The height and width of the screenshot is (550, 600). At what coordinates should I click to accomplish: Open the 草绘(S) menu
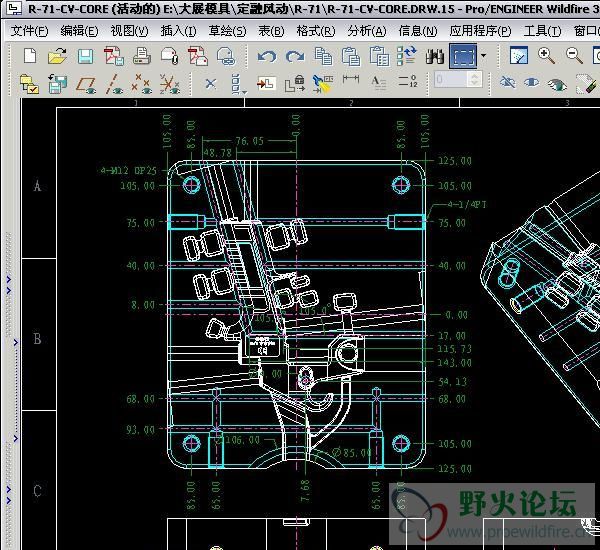(227, 31)
